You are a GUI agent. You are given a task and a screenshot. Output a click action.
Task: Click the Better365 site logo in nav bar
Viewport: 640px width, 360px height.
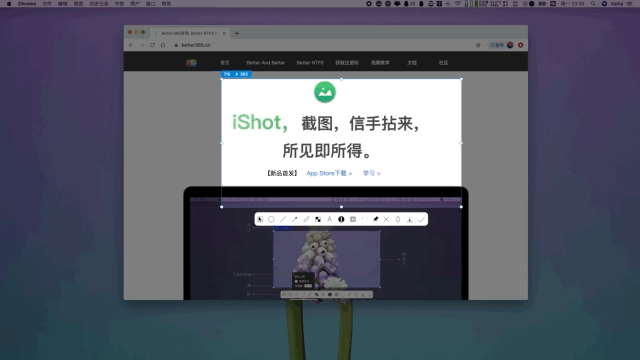pos(191,63)
